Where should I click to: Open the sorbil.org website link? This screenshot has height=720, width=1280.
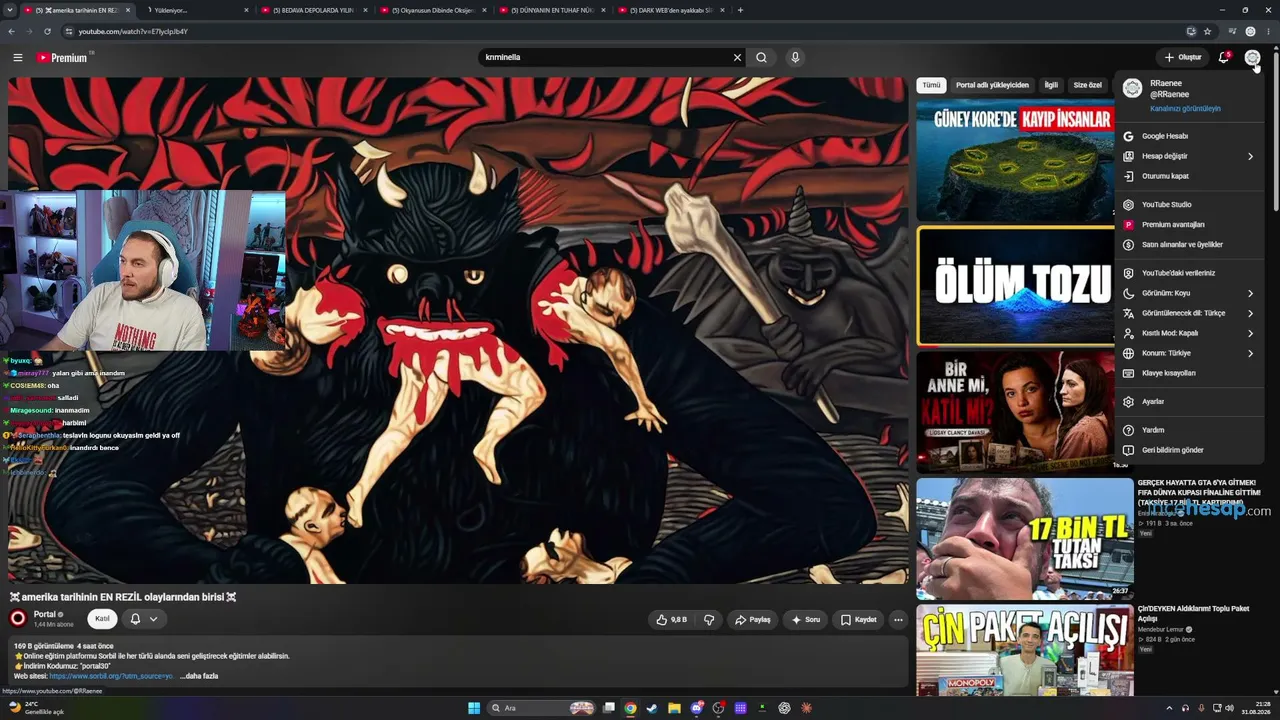112,676
